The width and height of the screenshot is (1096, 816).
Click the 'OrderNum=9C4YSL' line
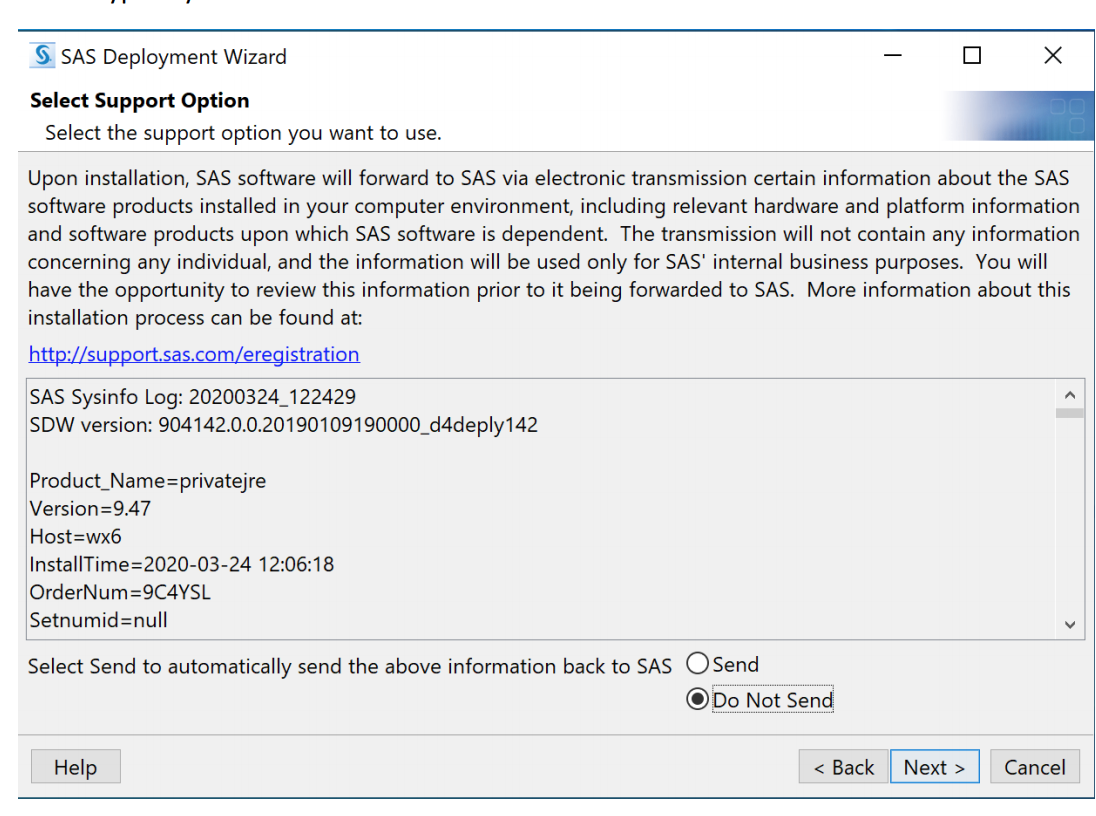click(120, 592)
